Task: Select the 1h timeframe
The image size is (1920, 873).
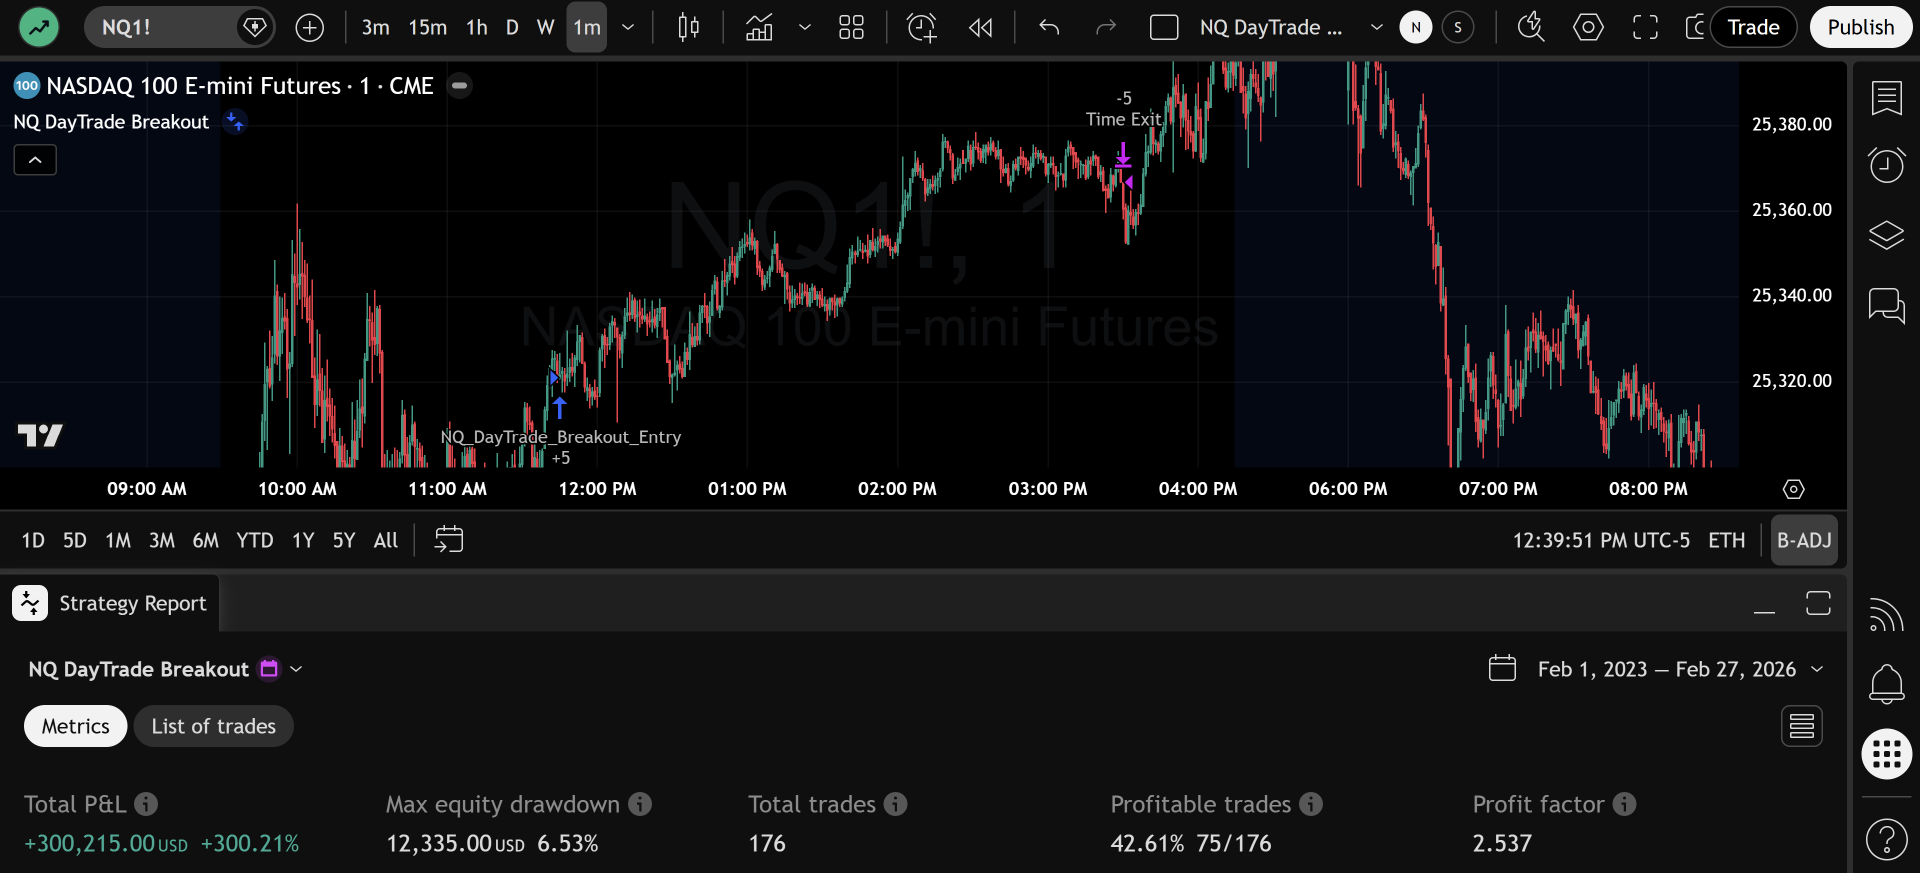Action: click(x=477, y=27)
